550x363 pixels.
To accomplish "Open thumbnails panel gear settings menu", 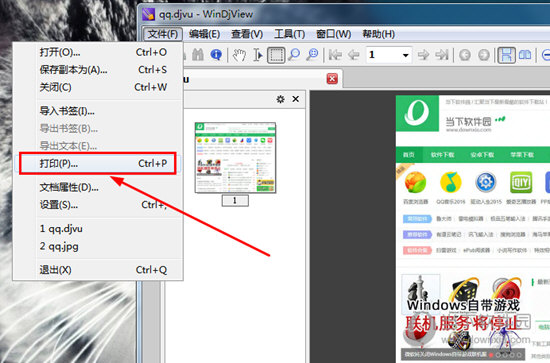I will coord(280,99).
